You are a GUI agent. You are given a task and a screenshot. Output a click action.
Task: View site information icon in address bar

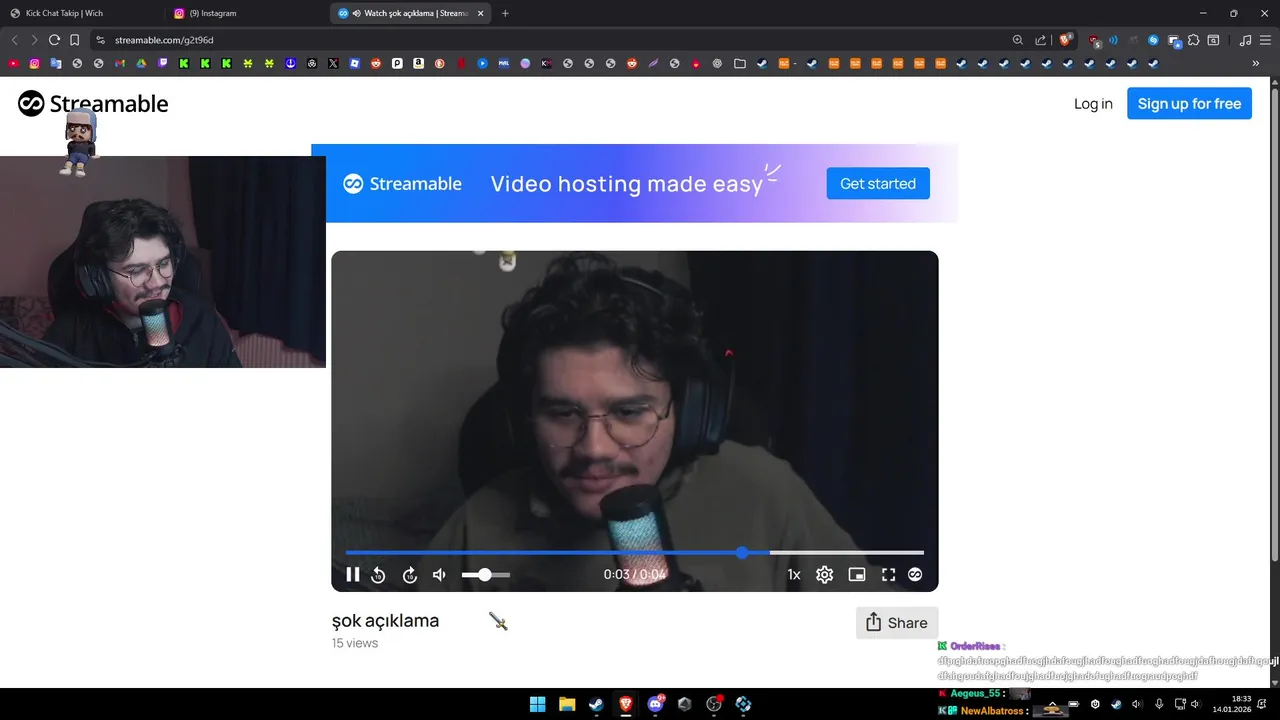(100, 40)
